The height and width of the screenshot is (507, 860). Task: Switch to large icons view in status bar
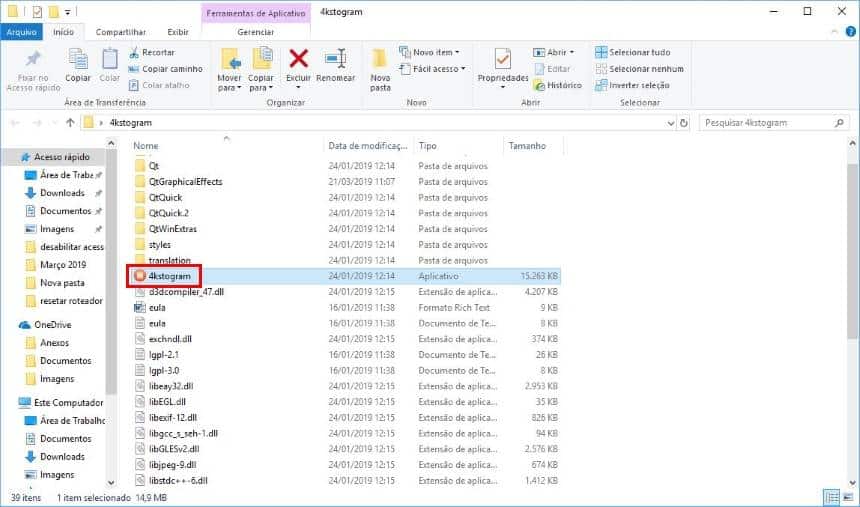(x=846, y=497)
